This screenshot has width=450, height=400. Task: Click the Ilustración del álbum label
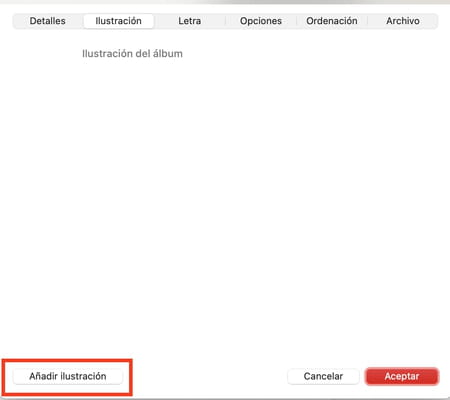click(132, 54)
